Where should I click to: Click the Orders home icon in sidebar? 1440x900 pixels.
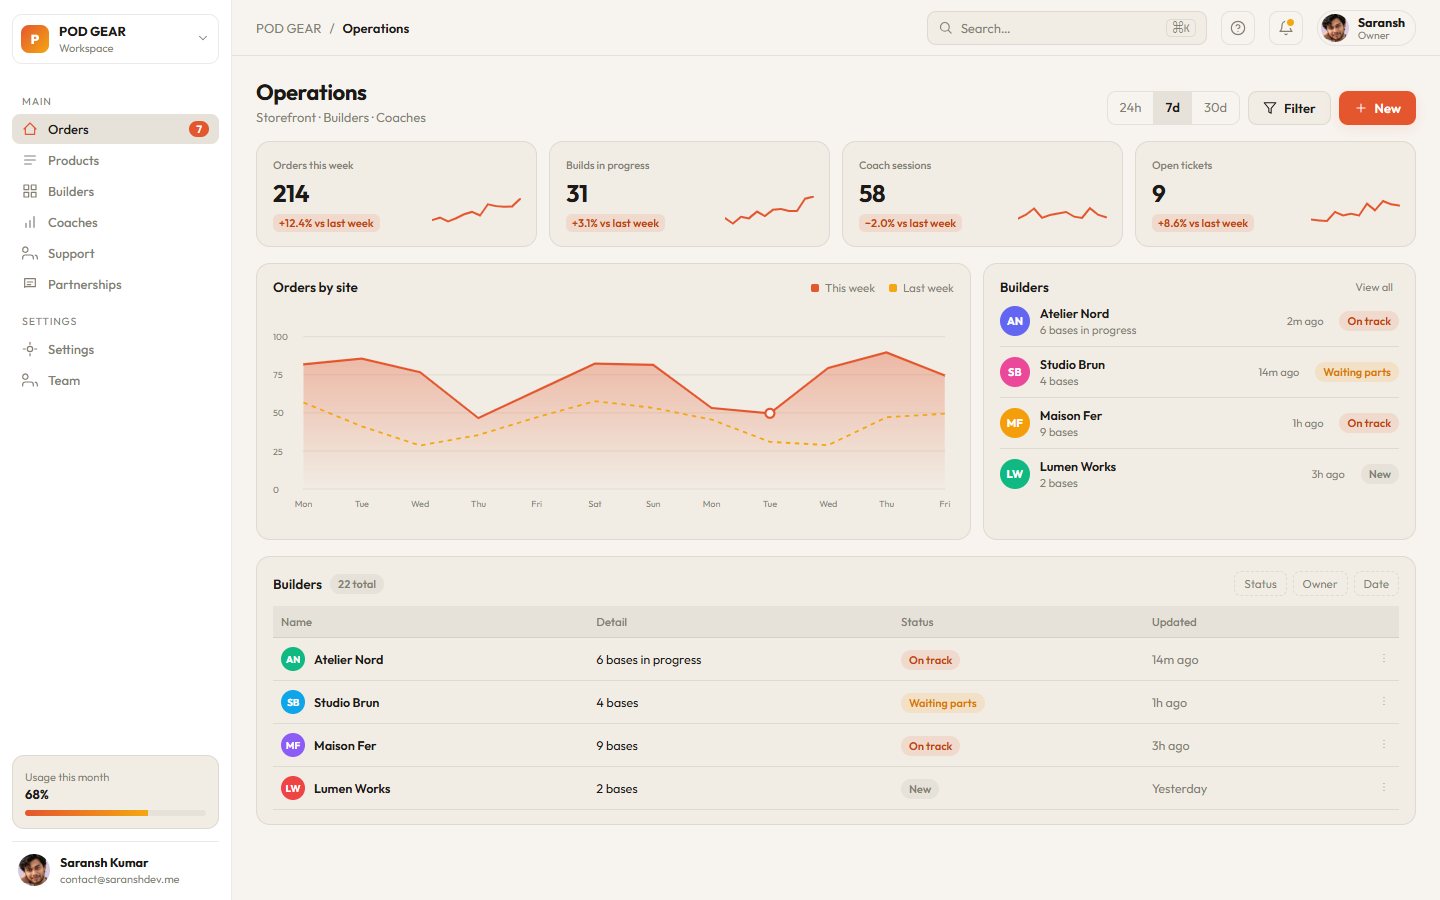coord(30,129)
